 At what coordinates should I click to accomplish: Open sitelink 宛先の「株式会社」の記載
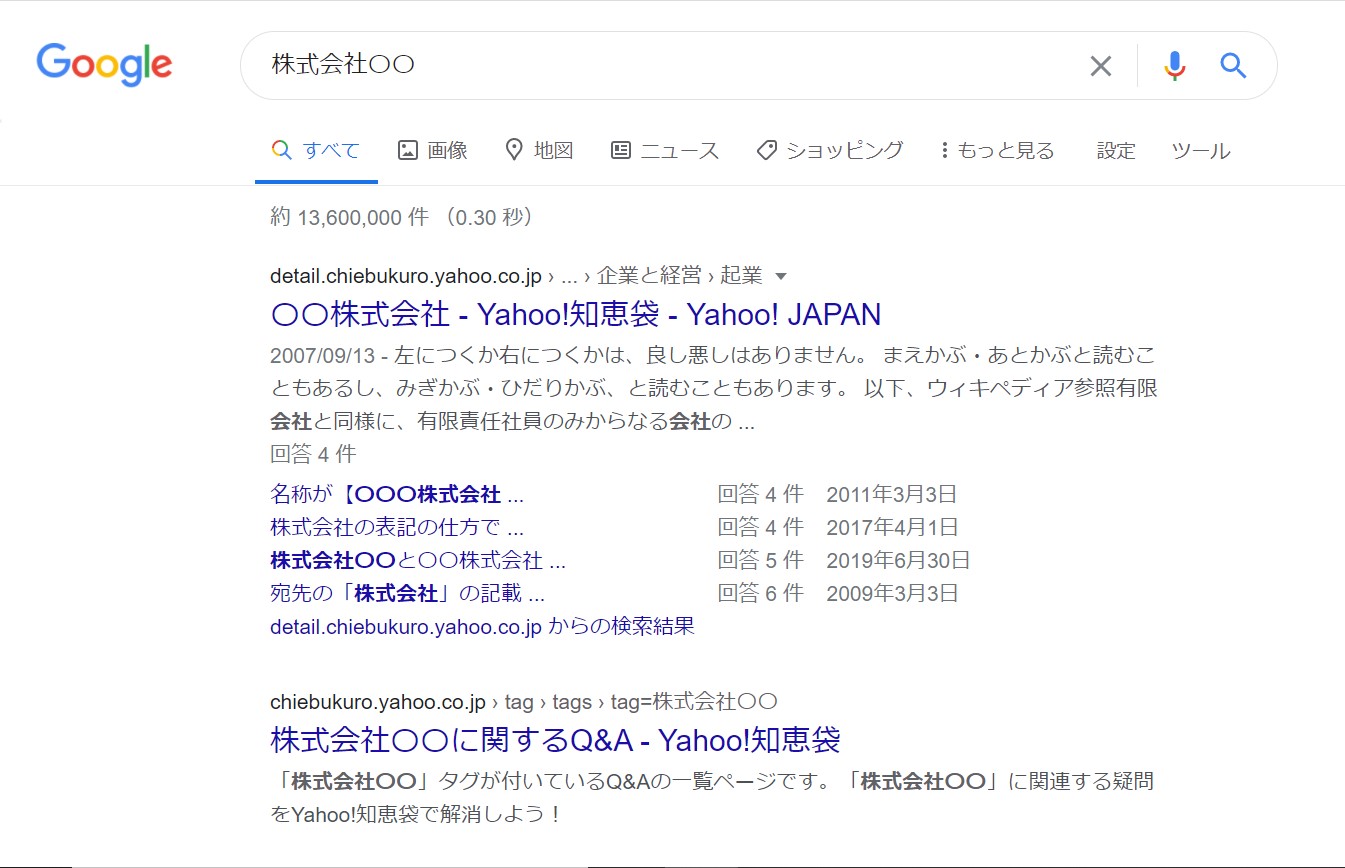(407, 593)
